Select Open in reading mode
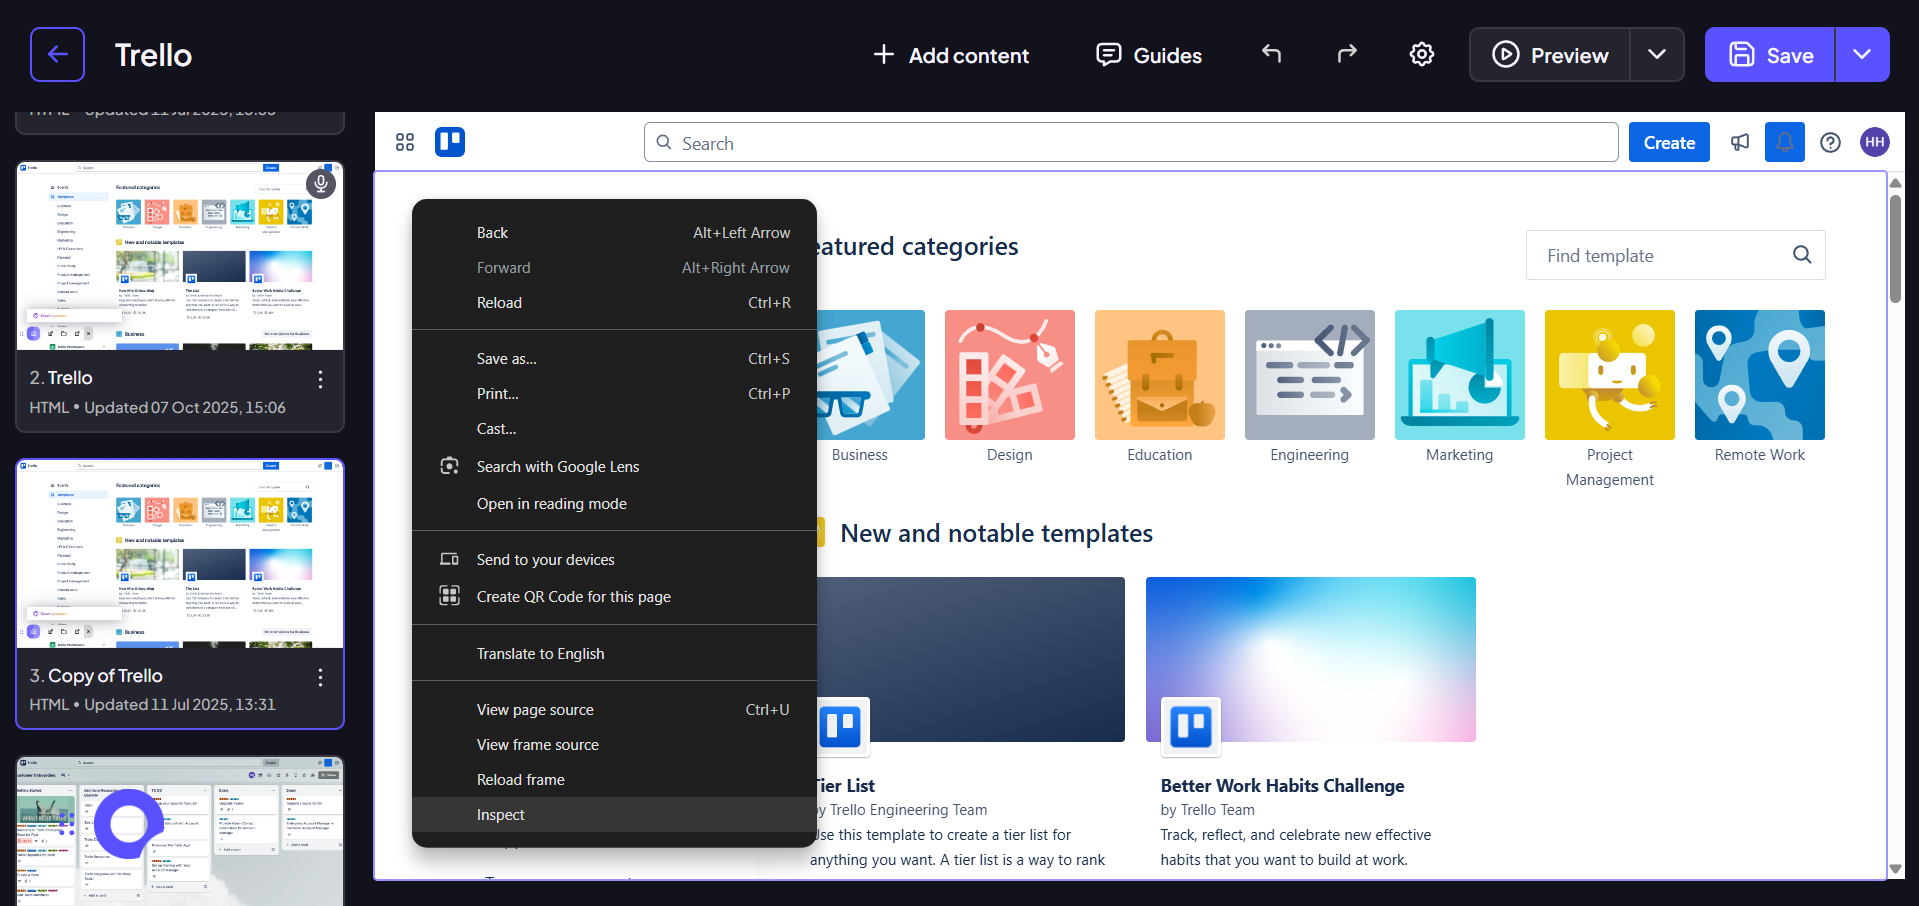Screen dimensions: 1919x906 coord(614,503)
